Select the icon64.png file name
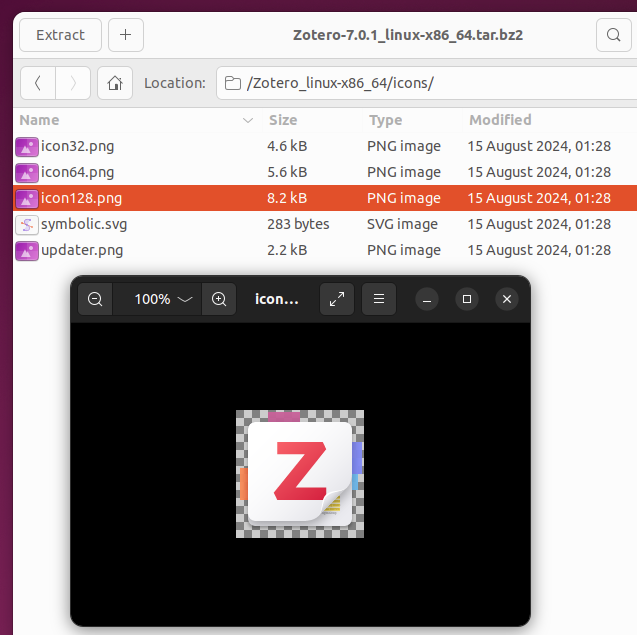 77,172
